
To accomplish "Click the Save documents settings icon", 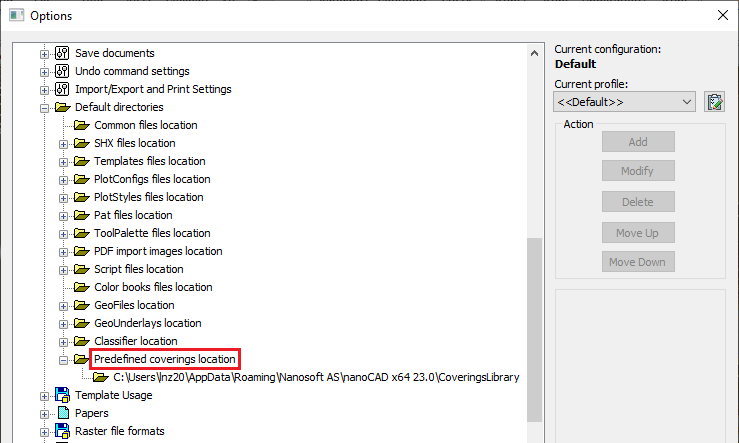I will (62, 53).
